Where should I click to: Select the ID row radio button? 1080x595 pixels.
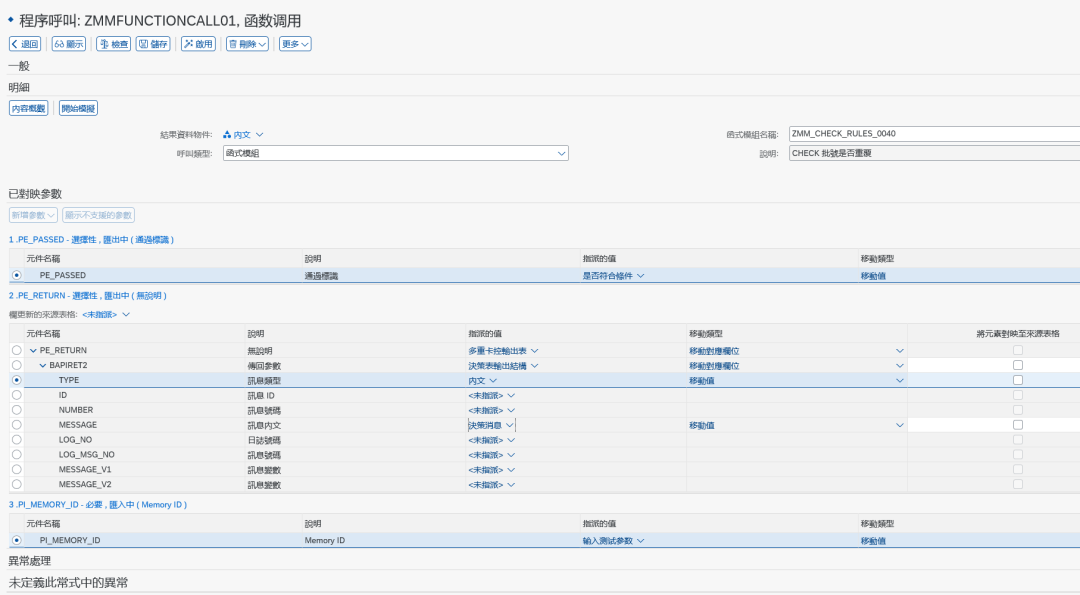pos(17,395)
